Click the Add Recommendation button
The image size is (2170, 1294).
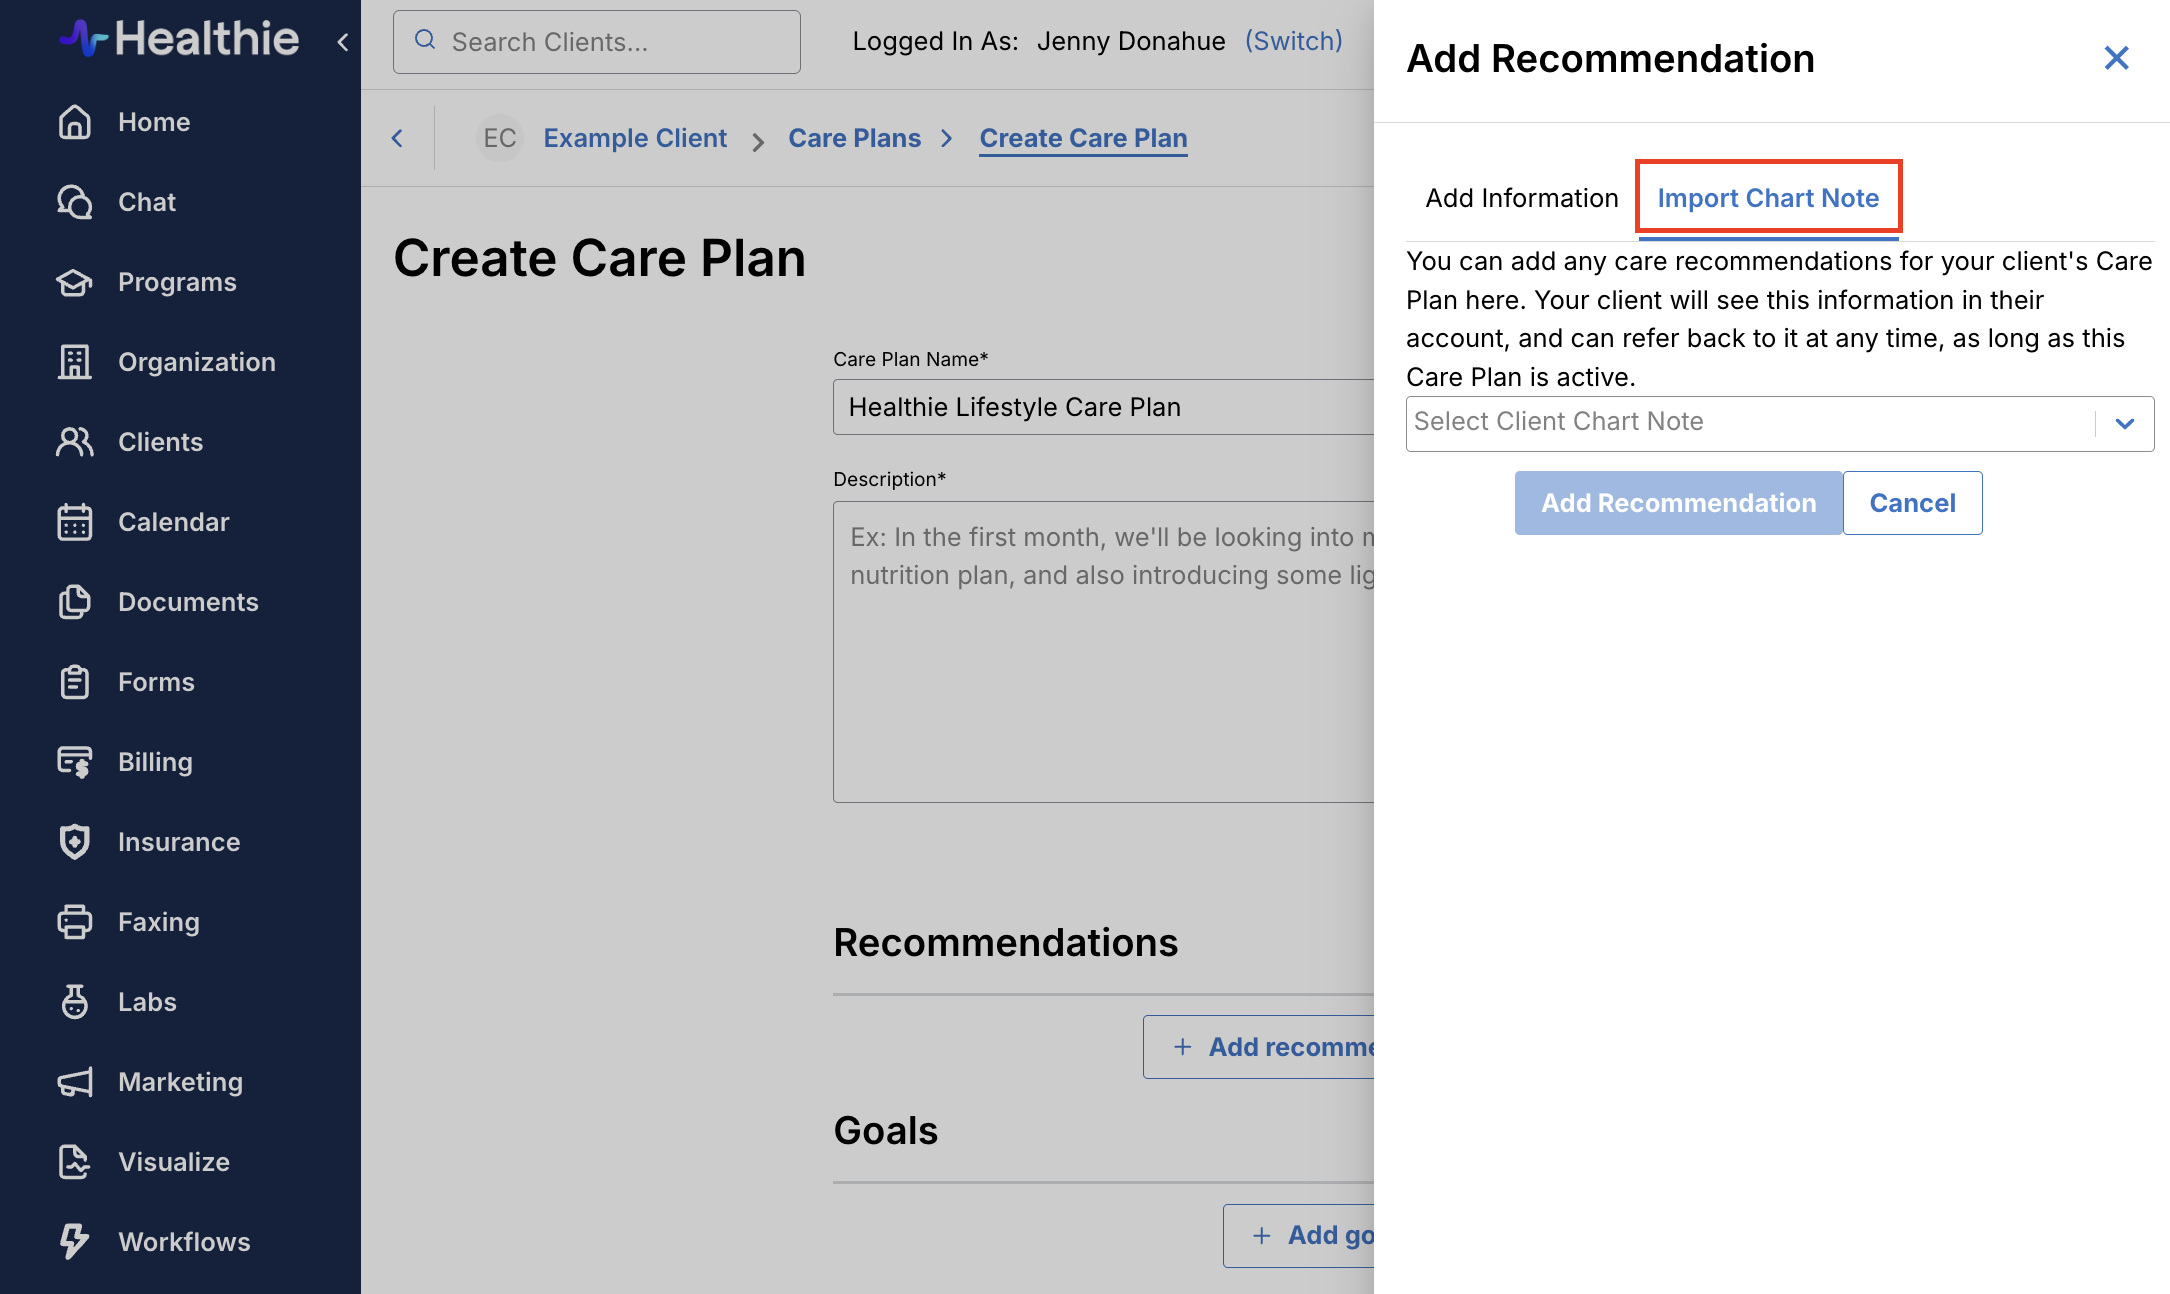coord(1678,503)
